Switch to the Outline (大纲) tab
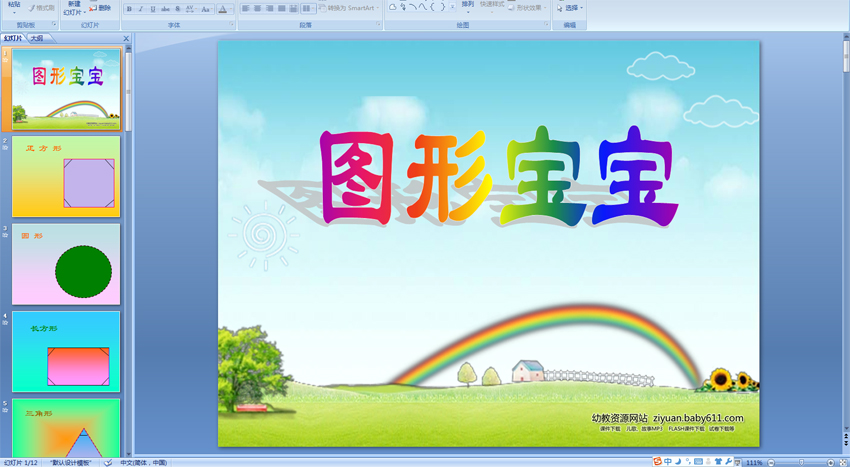The width and height of the screenshot is (850, 467). tap(37, 39)
